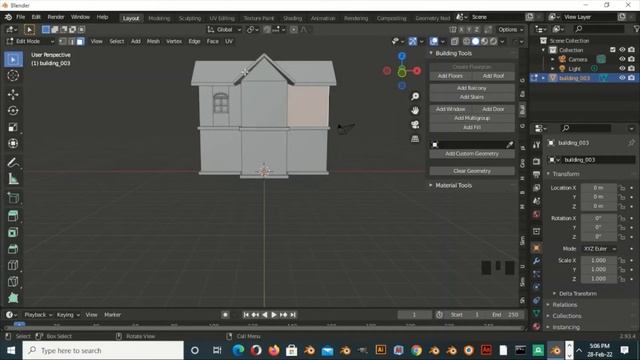Viewport: 640px width, 360px height.
Task: Enable face select mode
Action: [80, 41]
